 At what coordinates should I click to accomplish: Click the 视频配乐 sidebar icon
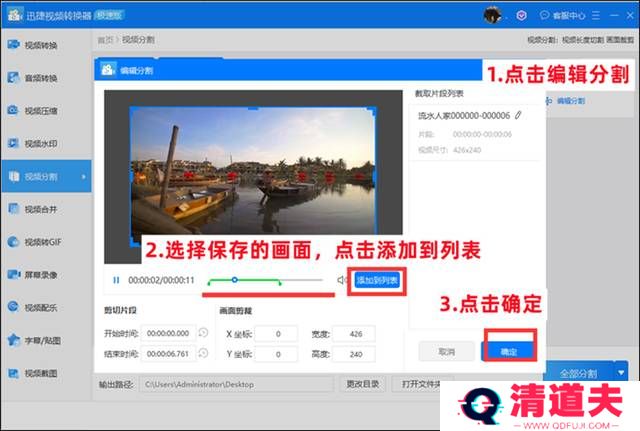click(13, 307)
